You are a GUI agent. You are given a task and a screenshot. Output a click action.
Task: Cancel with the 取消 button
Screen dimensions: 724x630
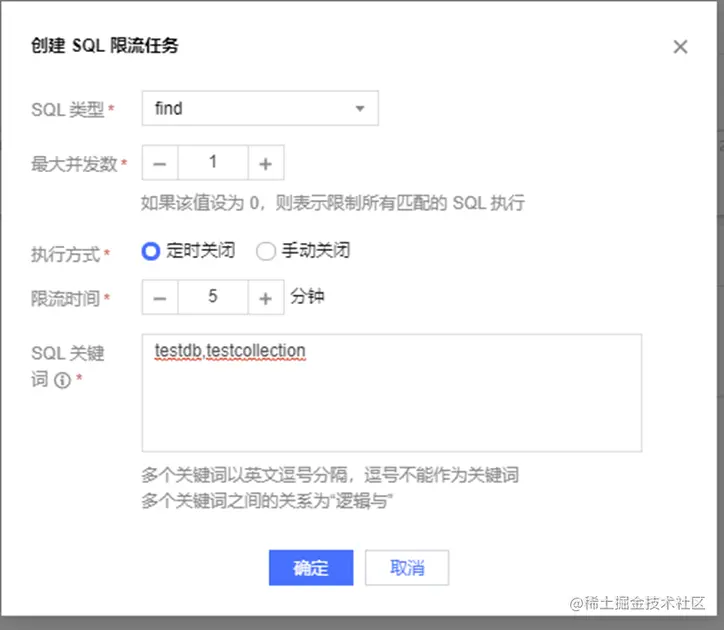pyautogui.click(x=407, y=568)
